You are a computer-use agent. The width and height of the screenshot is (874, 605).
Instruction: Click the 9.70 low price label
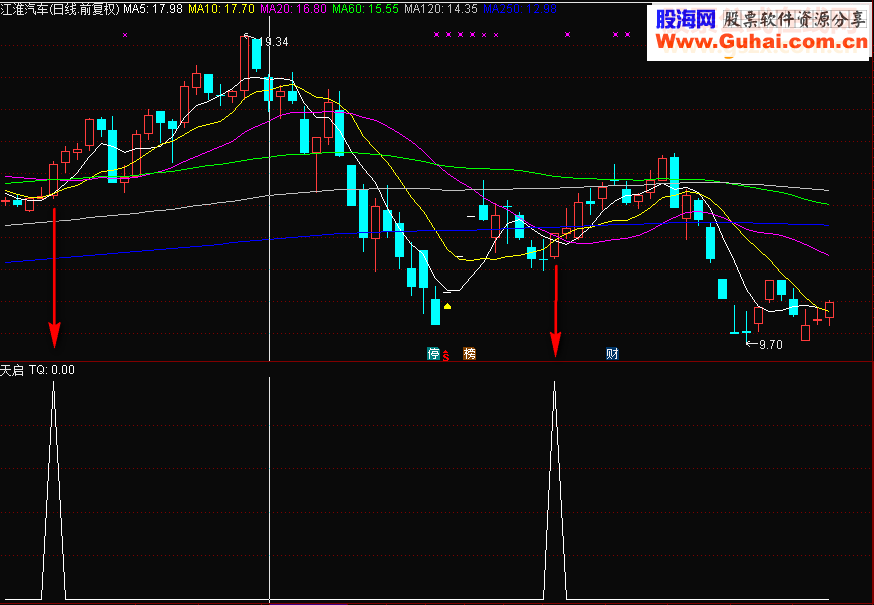point(771,345)
